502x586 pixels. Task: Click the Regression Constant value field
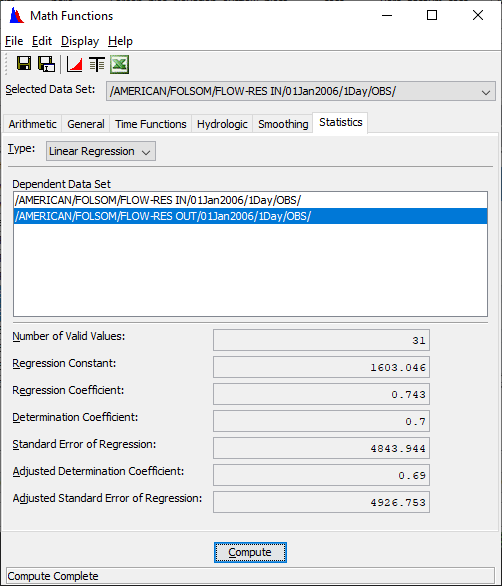[x=321, y=367]
